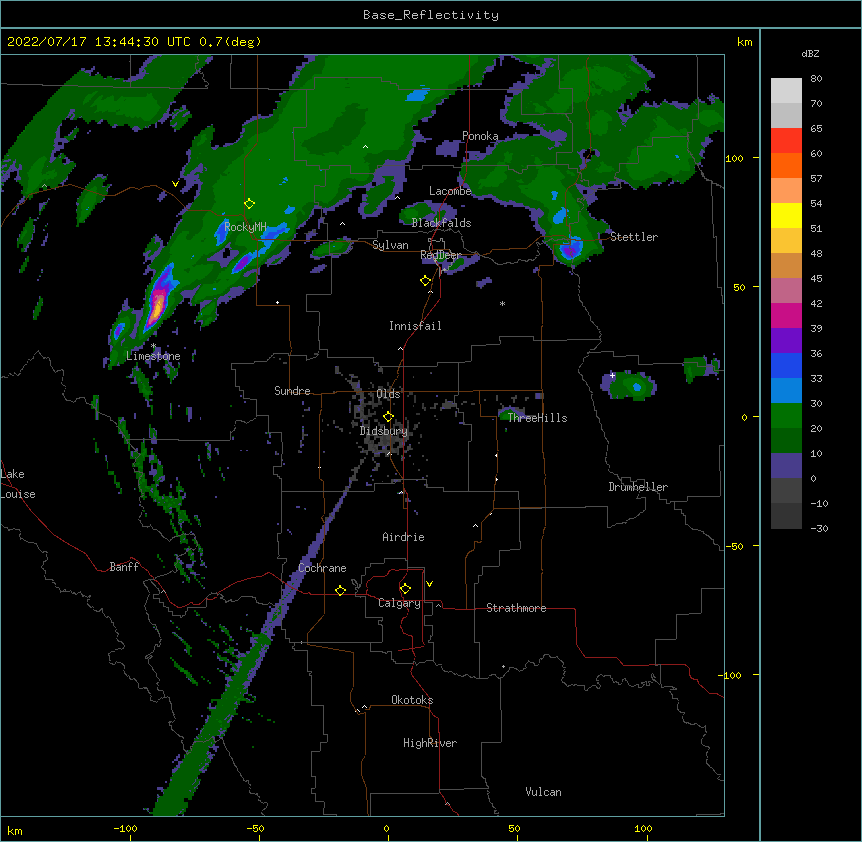Click the Limestone label on the map
The height and width of the screenshot is (842, 862).
coord(153,356)
